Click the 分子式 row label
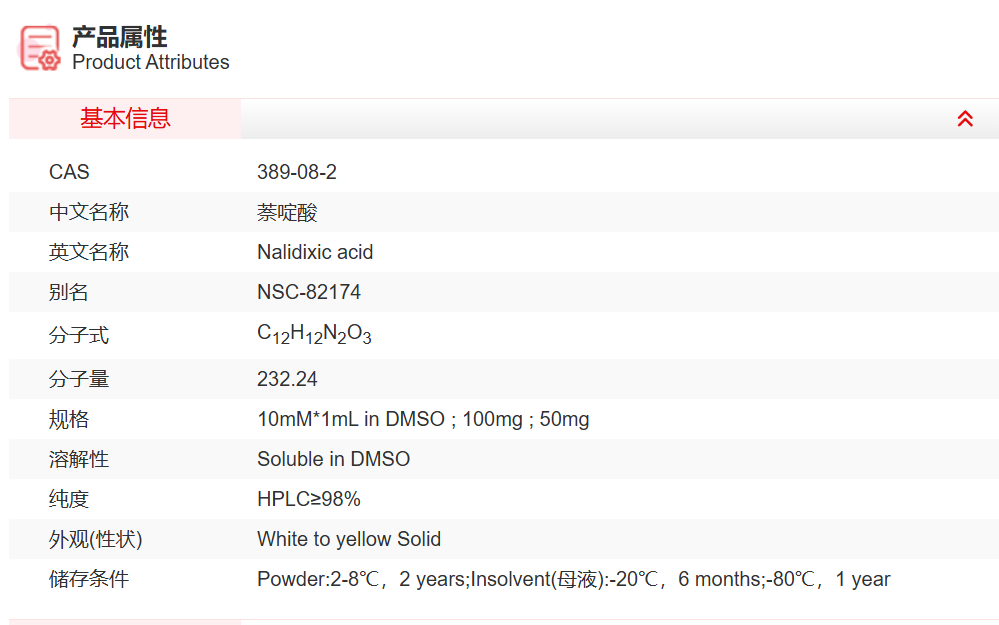The image size is (999, 625). coord(79,335)
